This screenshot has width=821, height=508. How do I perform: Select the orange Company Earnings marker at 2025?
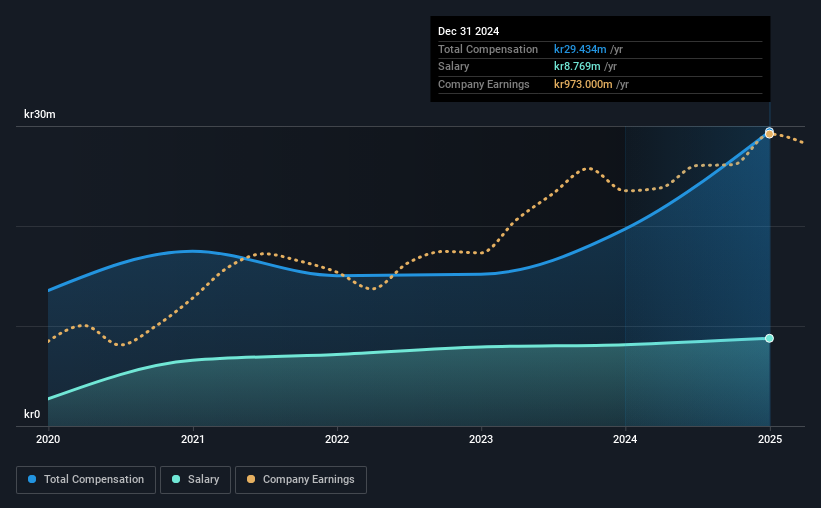pos(769,134)
